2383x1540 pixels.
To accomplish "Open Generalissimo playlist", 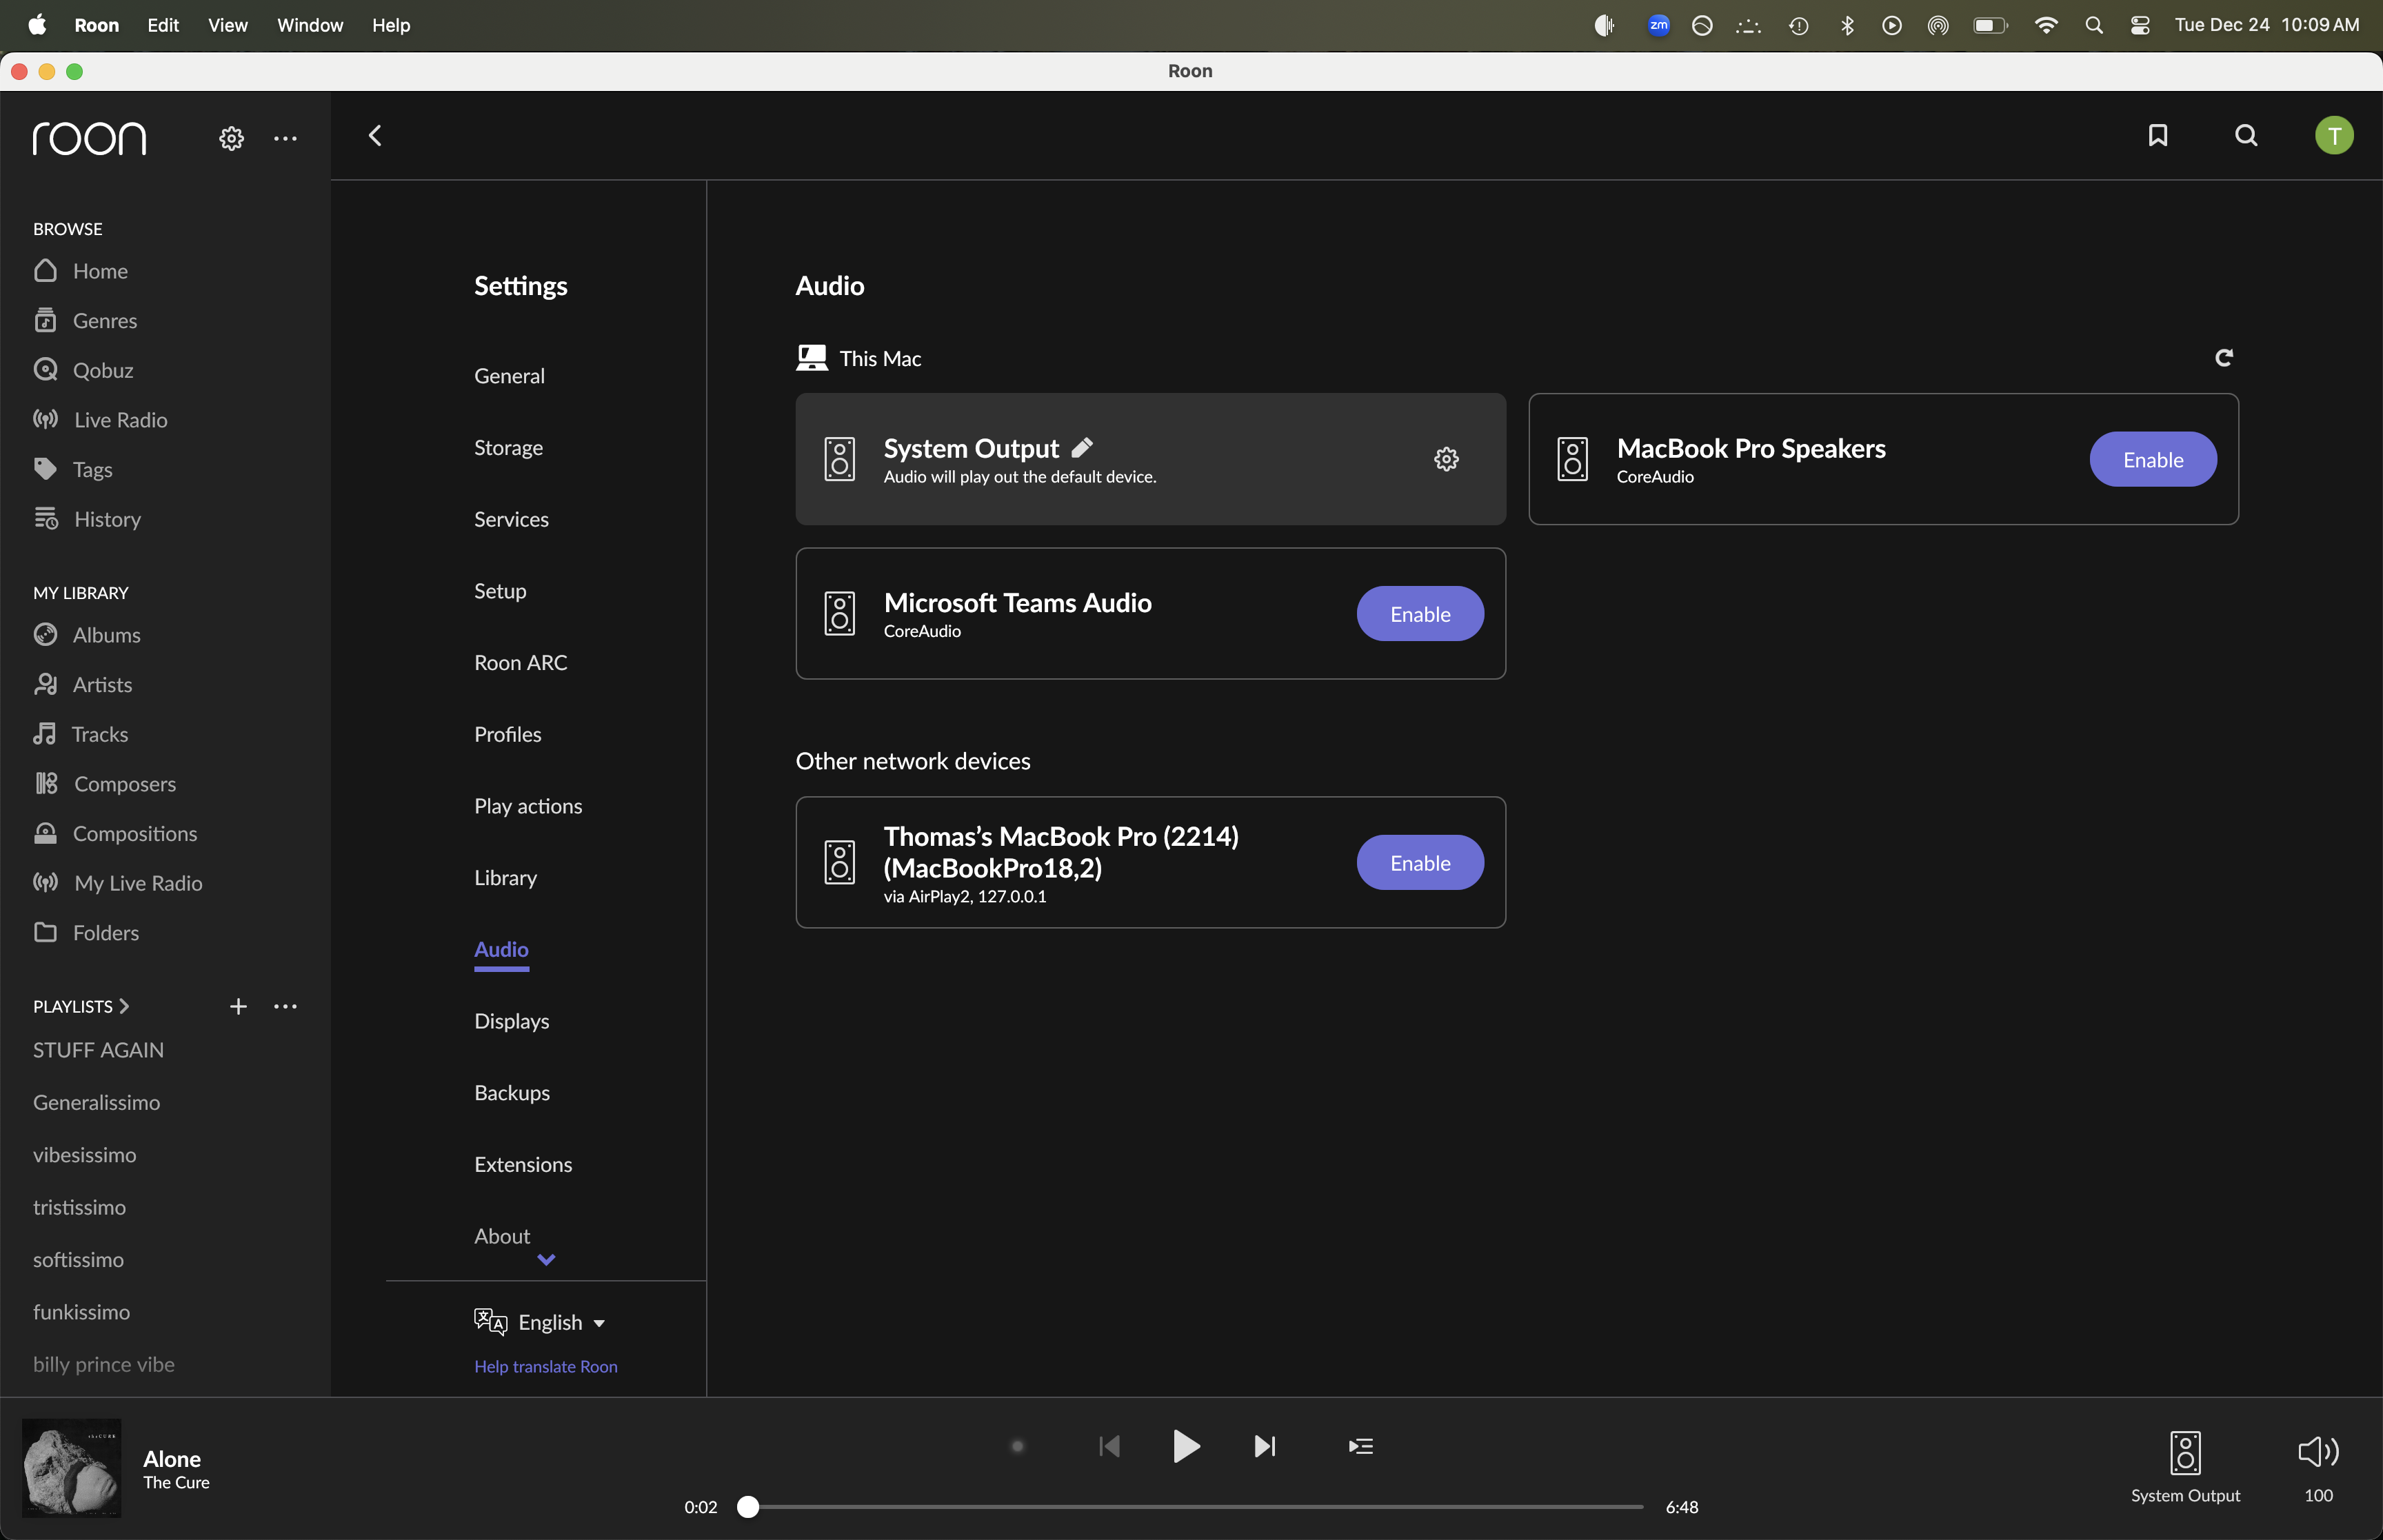I will 96,1102.
